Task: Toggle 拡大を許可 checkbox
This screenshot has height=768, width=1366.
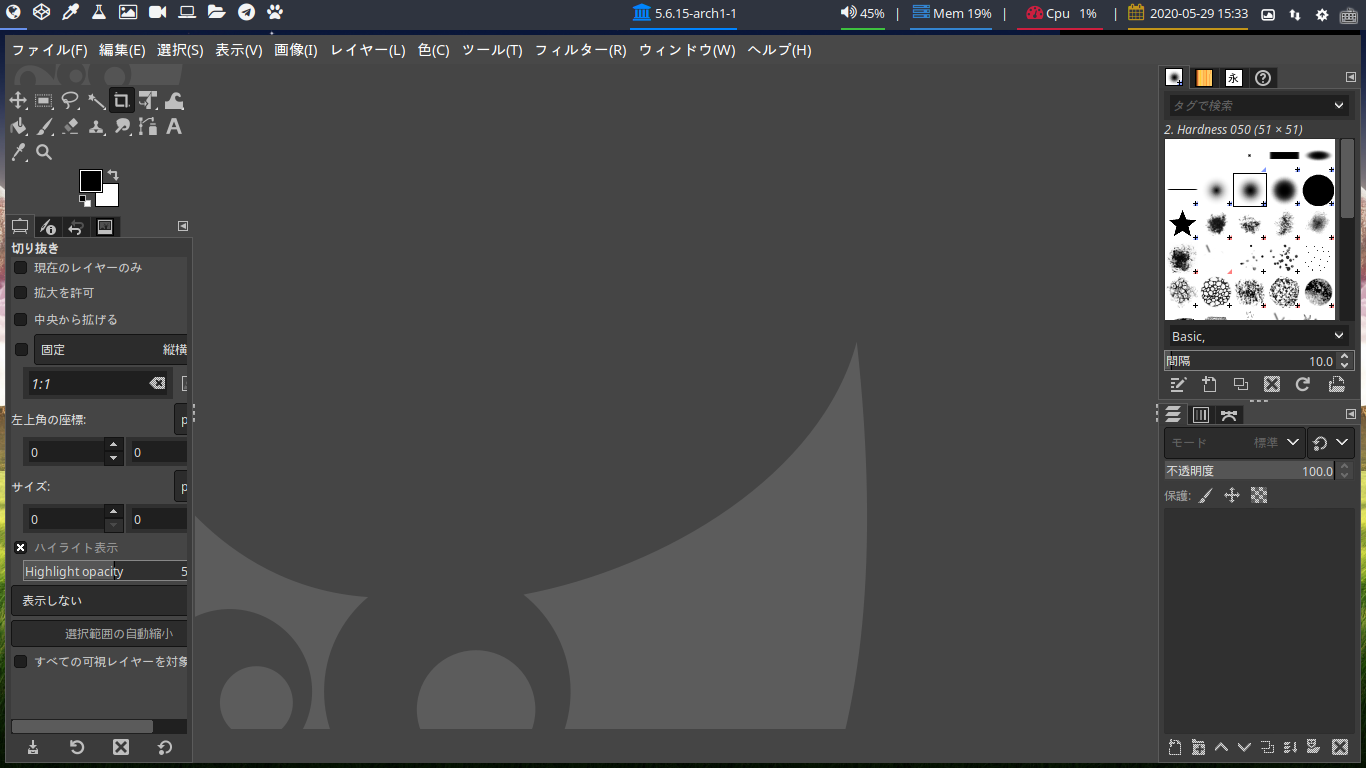Action: [20, 293]
